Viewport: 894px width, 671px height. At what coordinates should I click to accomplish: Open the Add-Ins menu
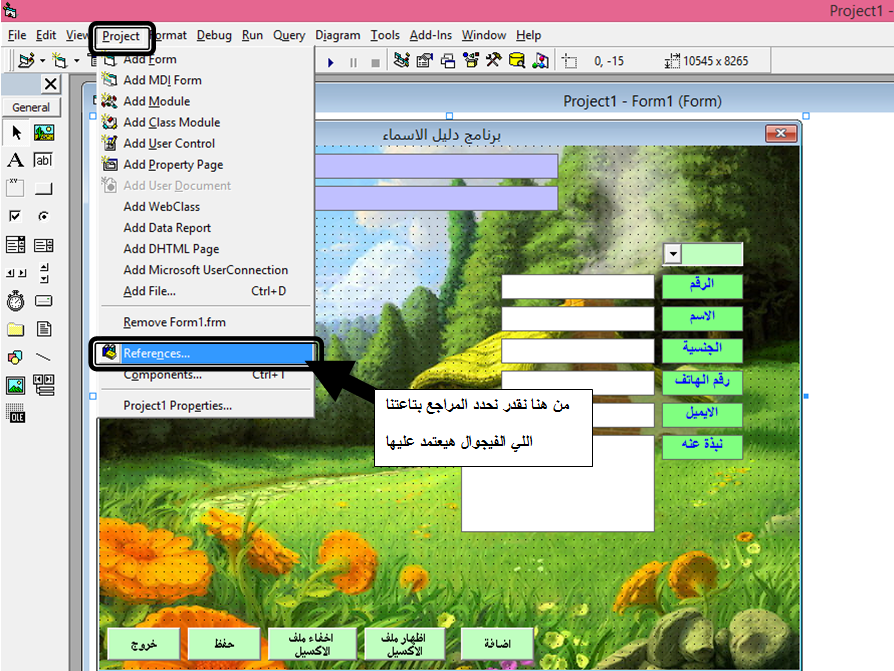[430, 35]
